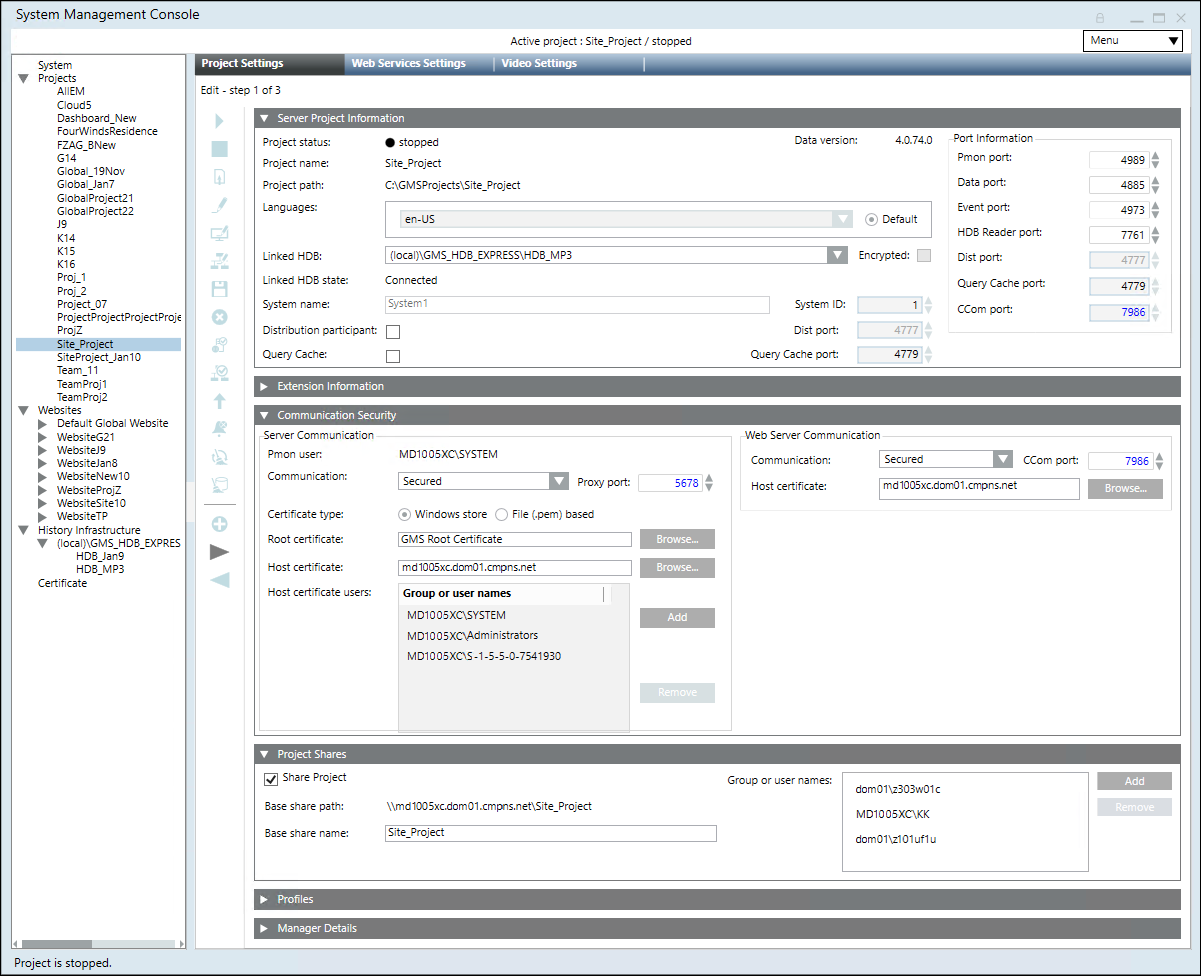Click the Cancel X circle icon
This screenshot has height=976, width=1201.
point(220,317)
